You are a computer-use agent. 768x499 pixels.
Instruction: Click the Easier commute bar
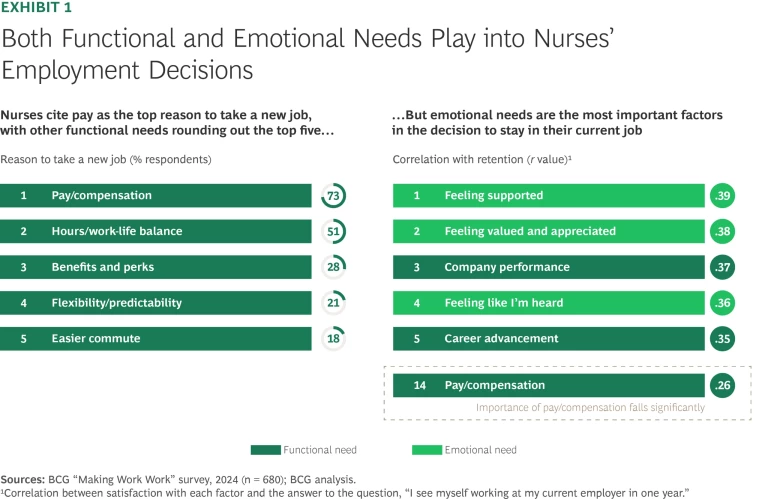(x=156, y=338)
